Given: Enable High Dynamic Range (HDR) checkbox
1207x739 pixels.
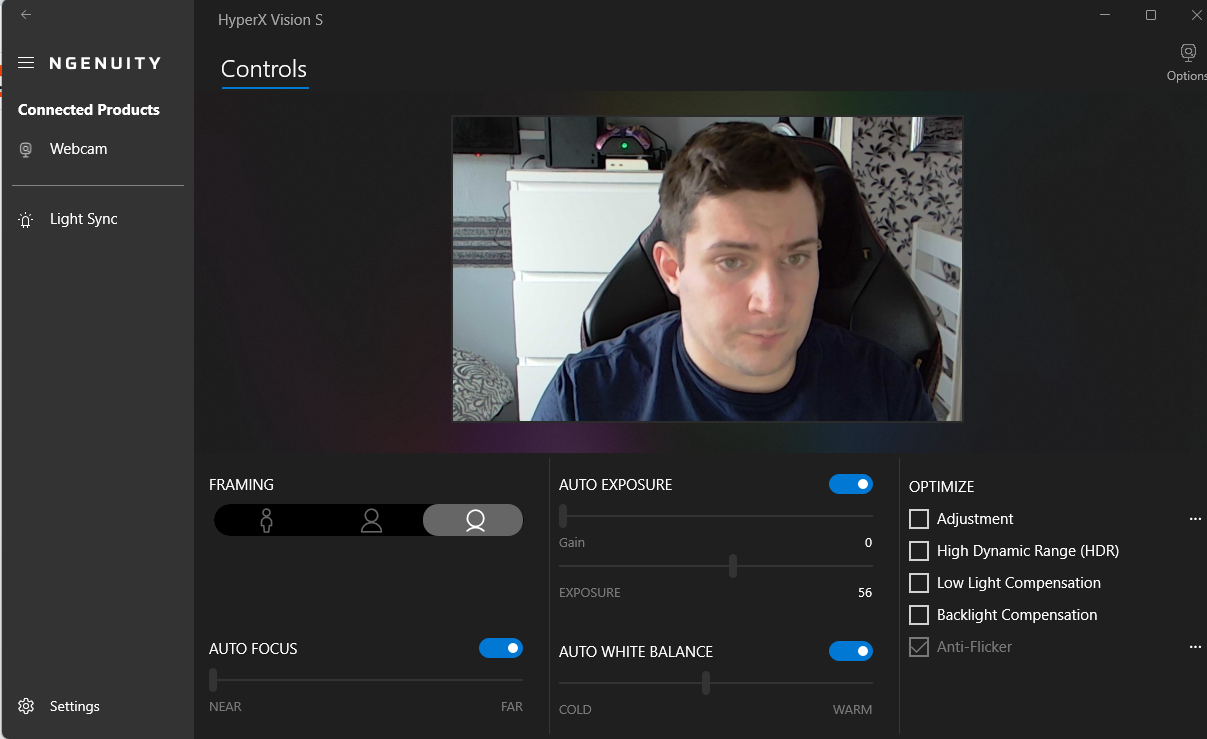Looking at the screenshot, I should [919, 551].
